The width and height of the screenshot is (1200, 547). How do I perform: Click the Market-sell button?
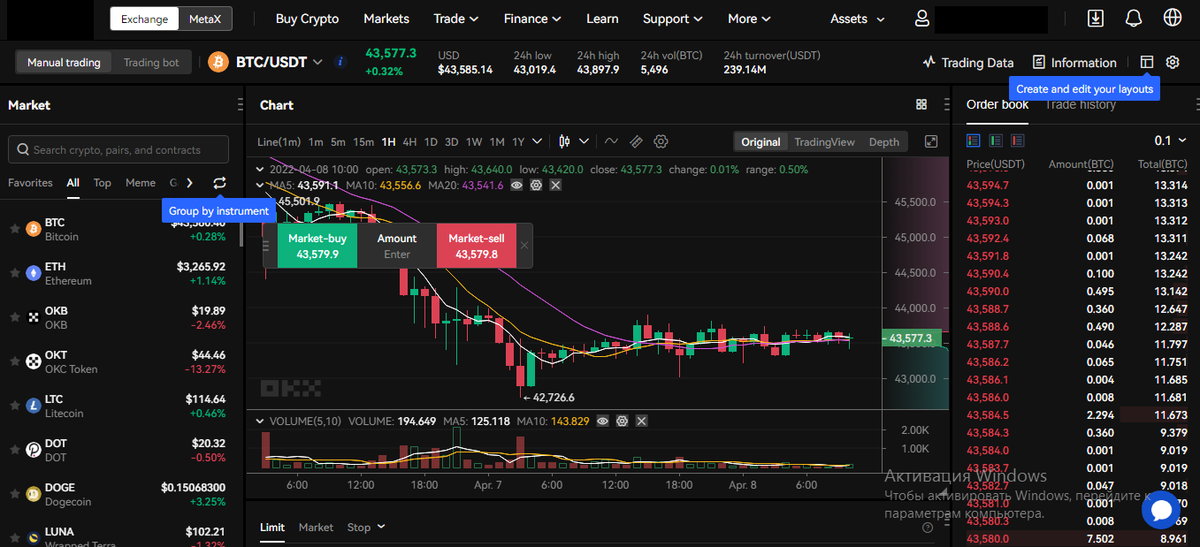476,246
